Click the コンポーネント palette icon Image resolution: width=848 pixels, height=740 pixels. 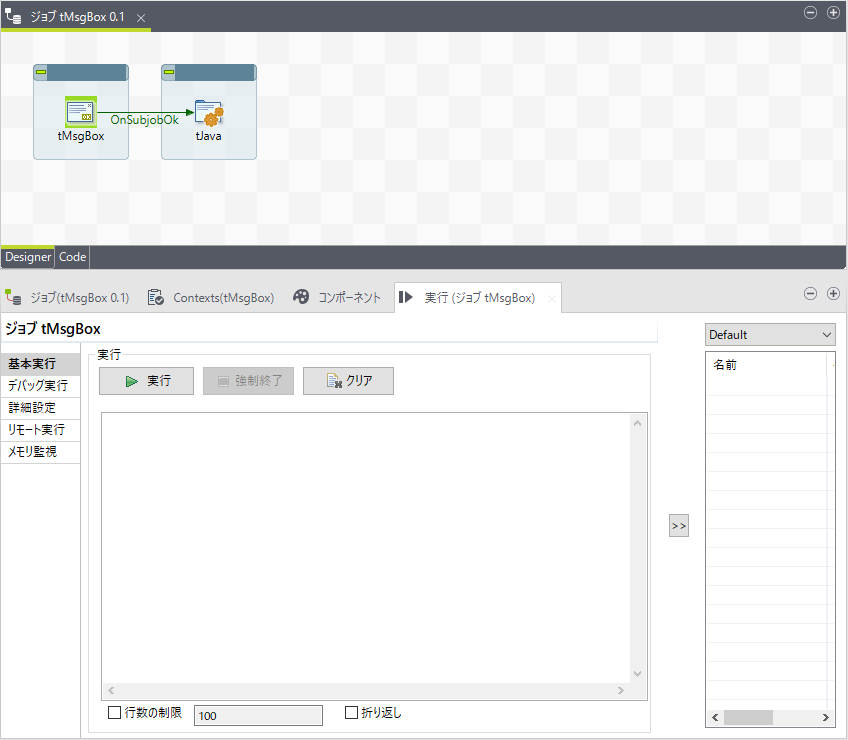point(298,297)
